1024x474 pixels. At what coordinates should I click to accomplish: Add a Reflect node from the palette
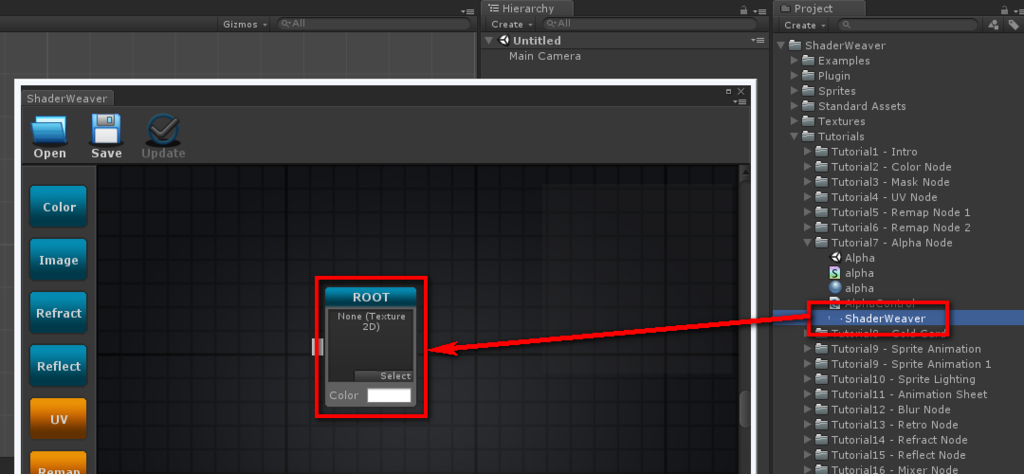(x=59, y=366)
